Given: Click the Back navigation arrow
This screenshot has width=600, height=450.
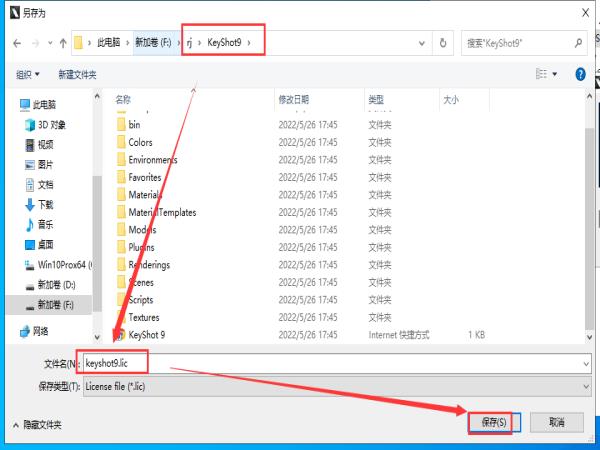Looking at the screenshot, I should (17, 44).
